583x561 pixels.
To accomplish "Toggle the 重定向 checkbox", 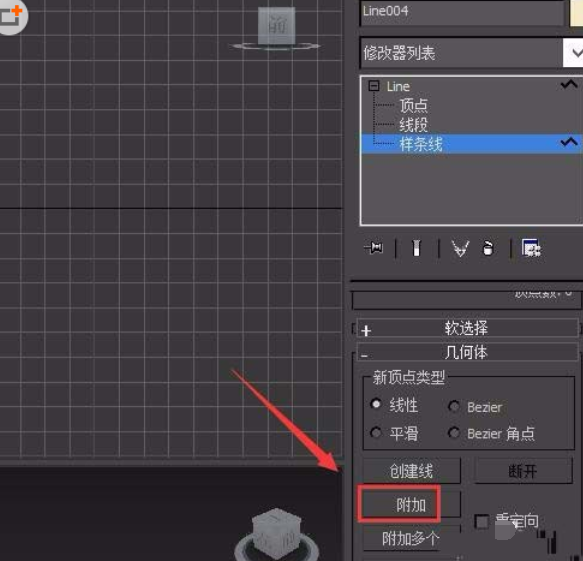I will (x=482, y=522).
